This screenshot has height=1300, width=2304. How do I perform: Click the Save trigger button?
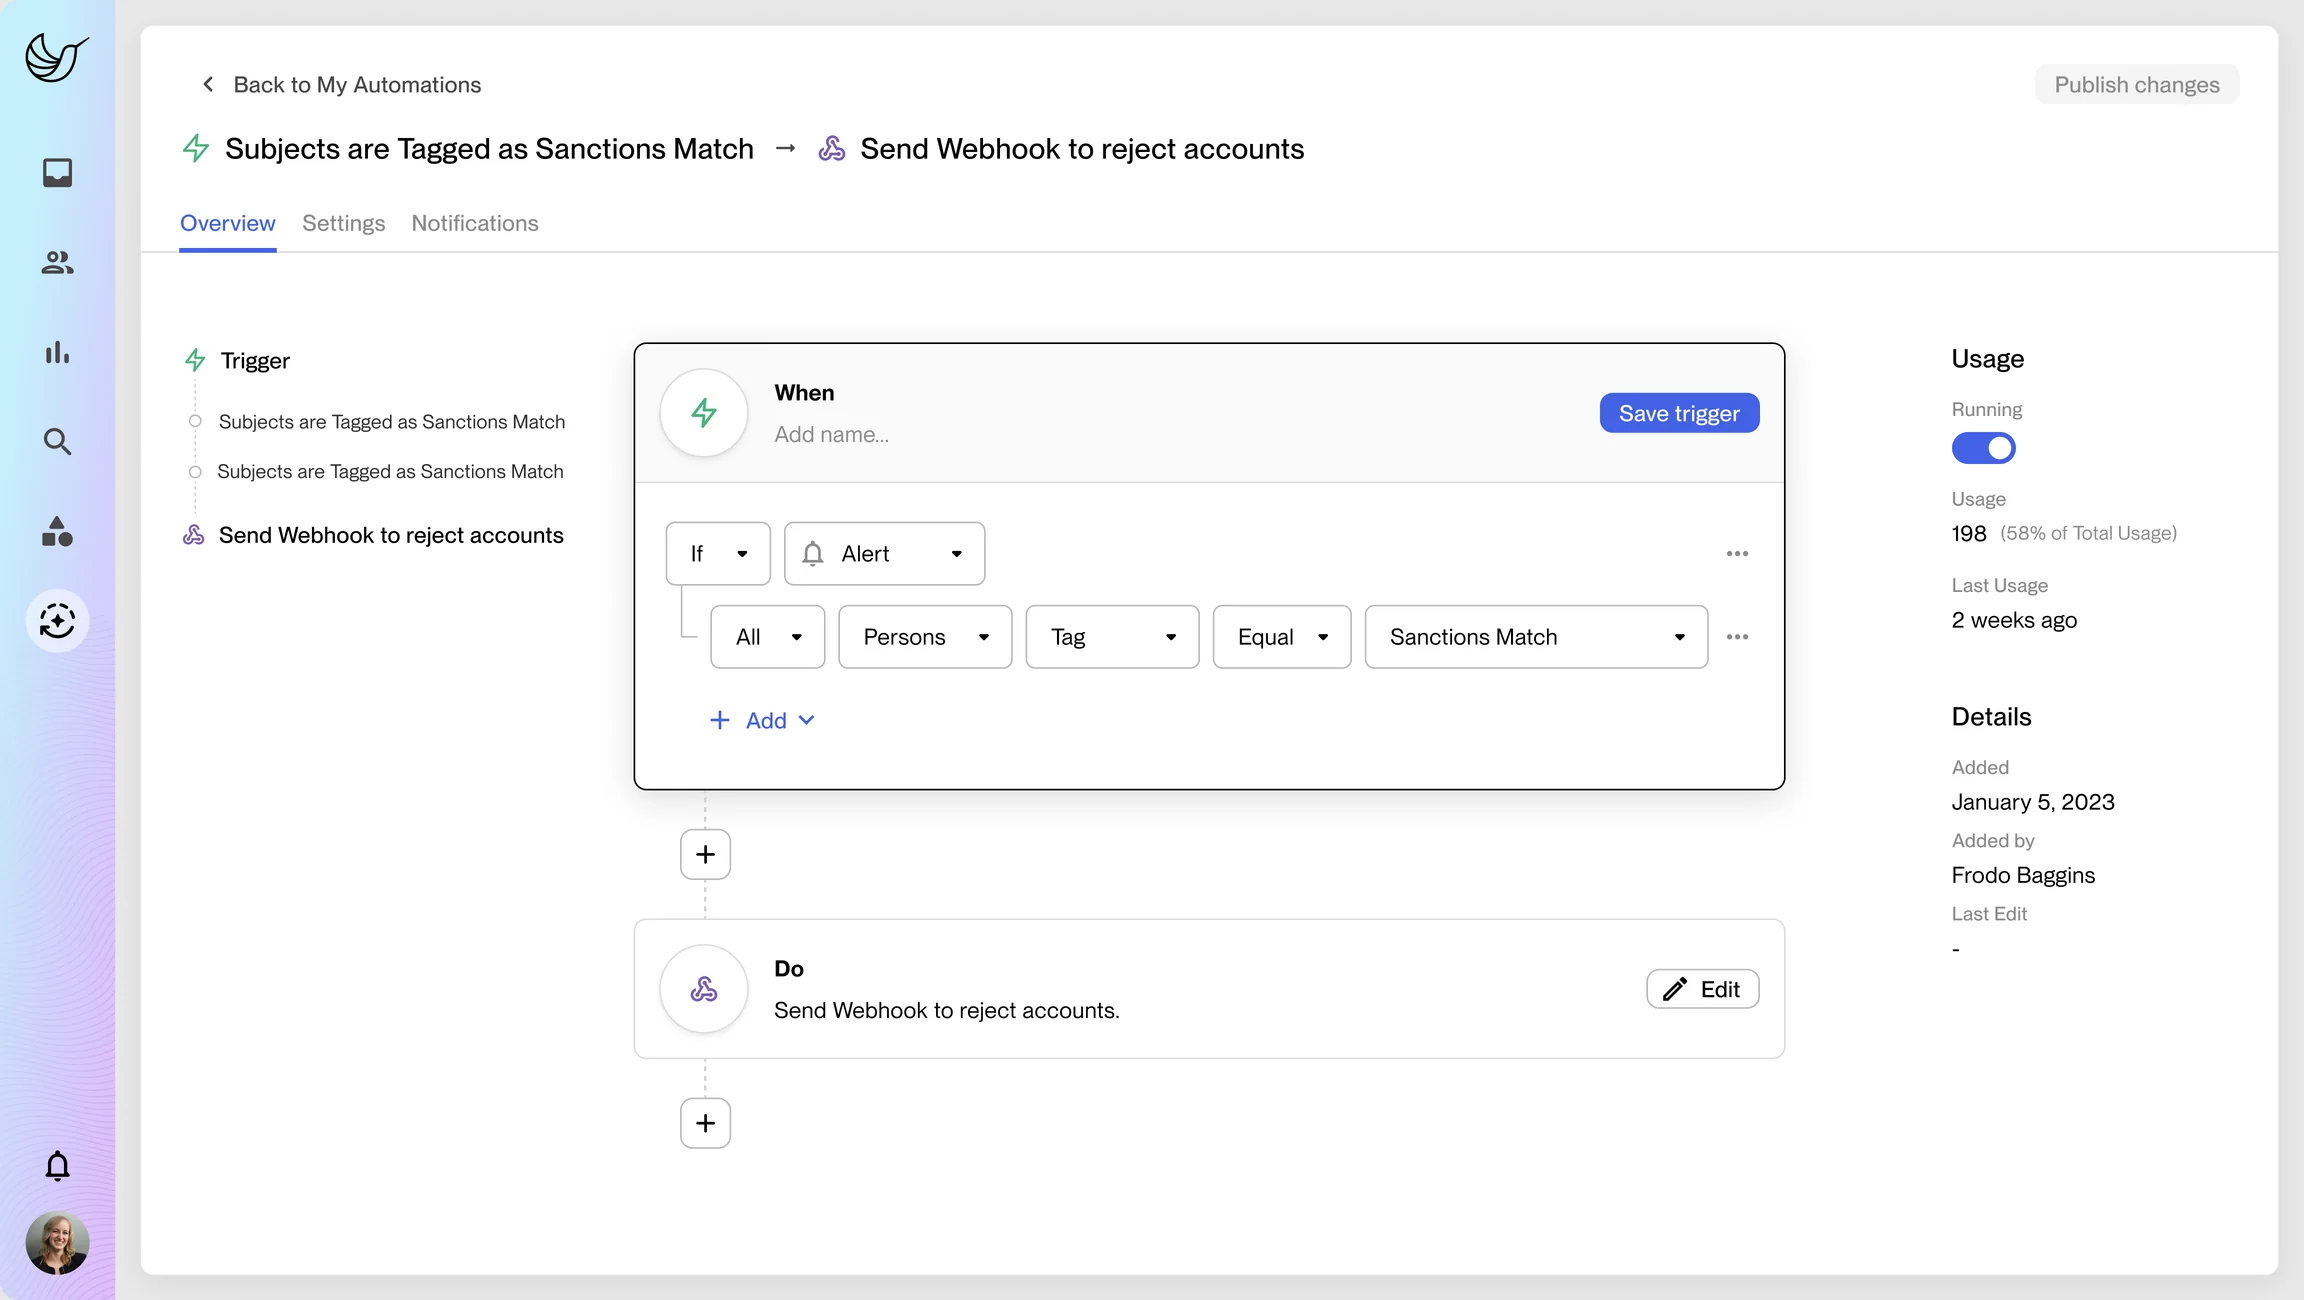[1679, 413]
